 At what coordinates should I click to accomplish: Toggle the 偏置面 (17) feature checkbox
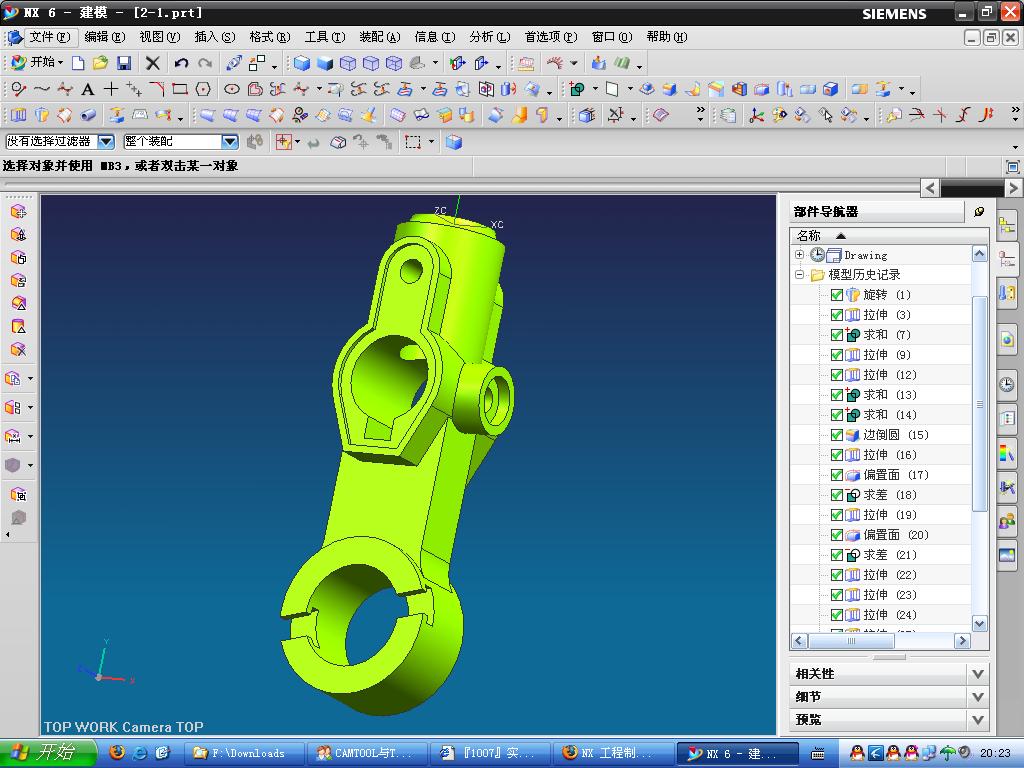coord(837,475)
